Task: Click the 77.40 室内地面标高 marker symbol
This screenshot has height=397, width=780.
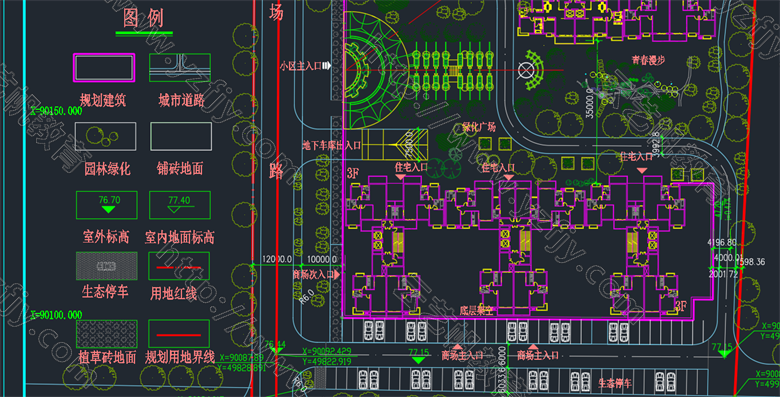Action: [x=180, y=204]
